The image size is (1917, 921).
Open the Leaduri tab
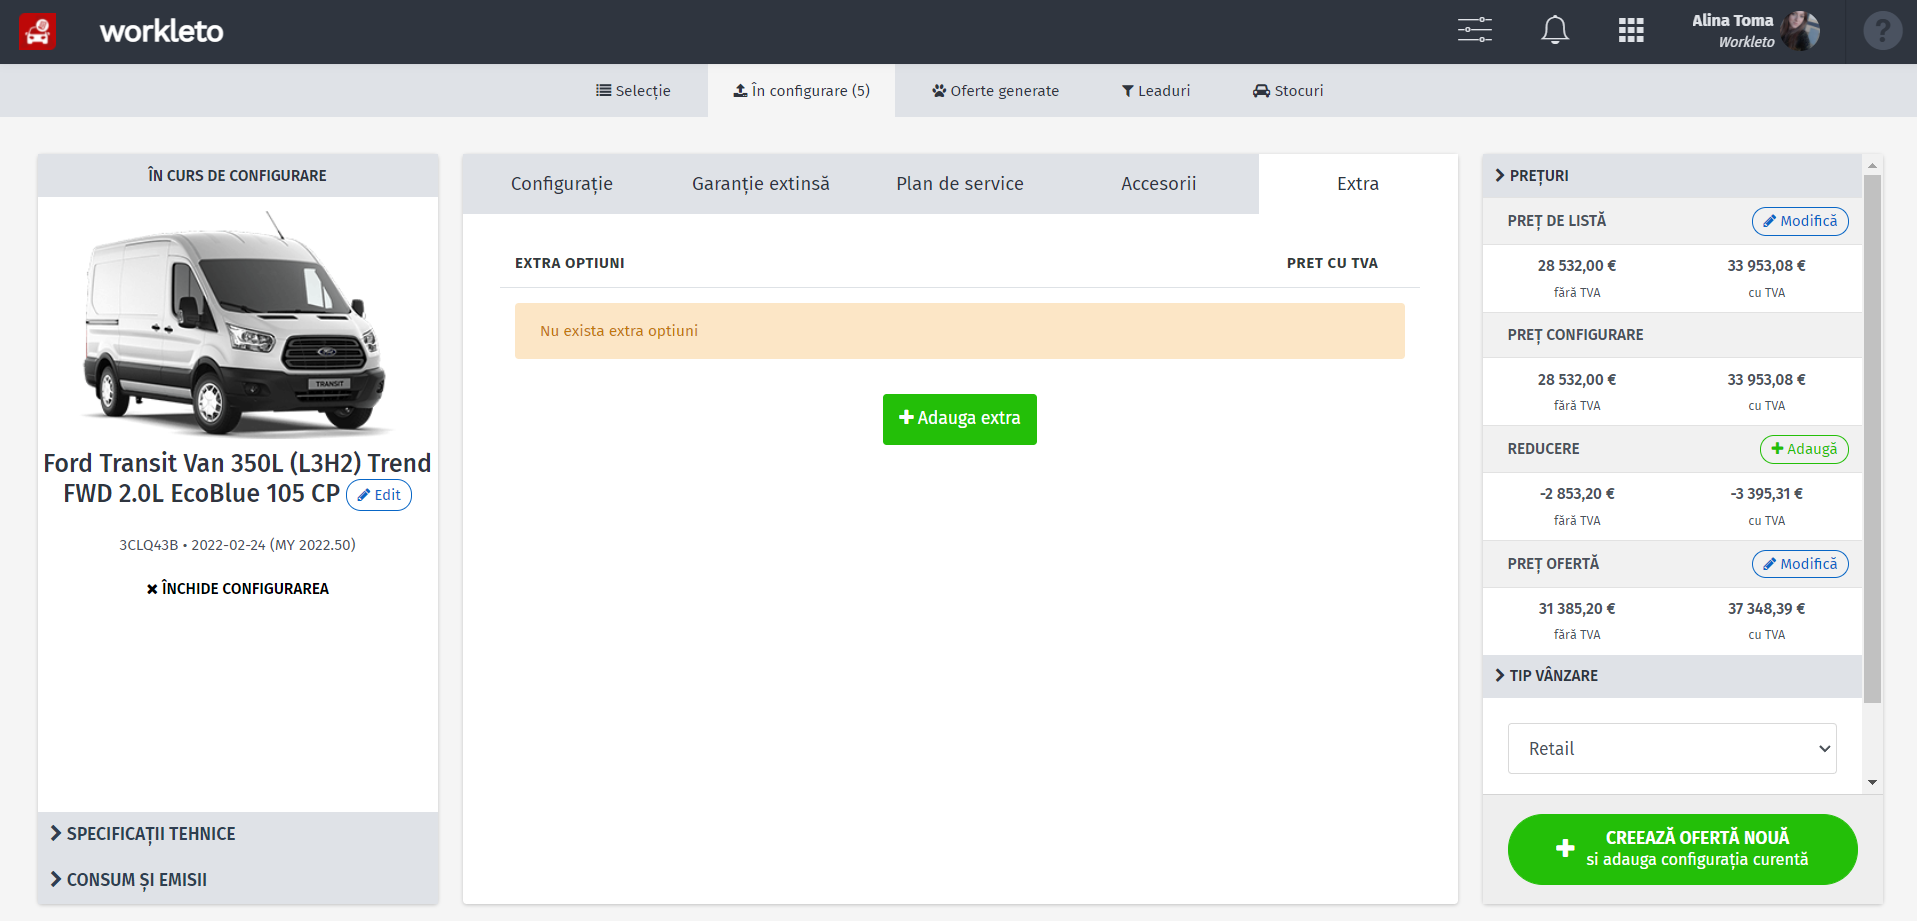[1155, 91]
